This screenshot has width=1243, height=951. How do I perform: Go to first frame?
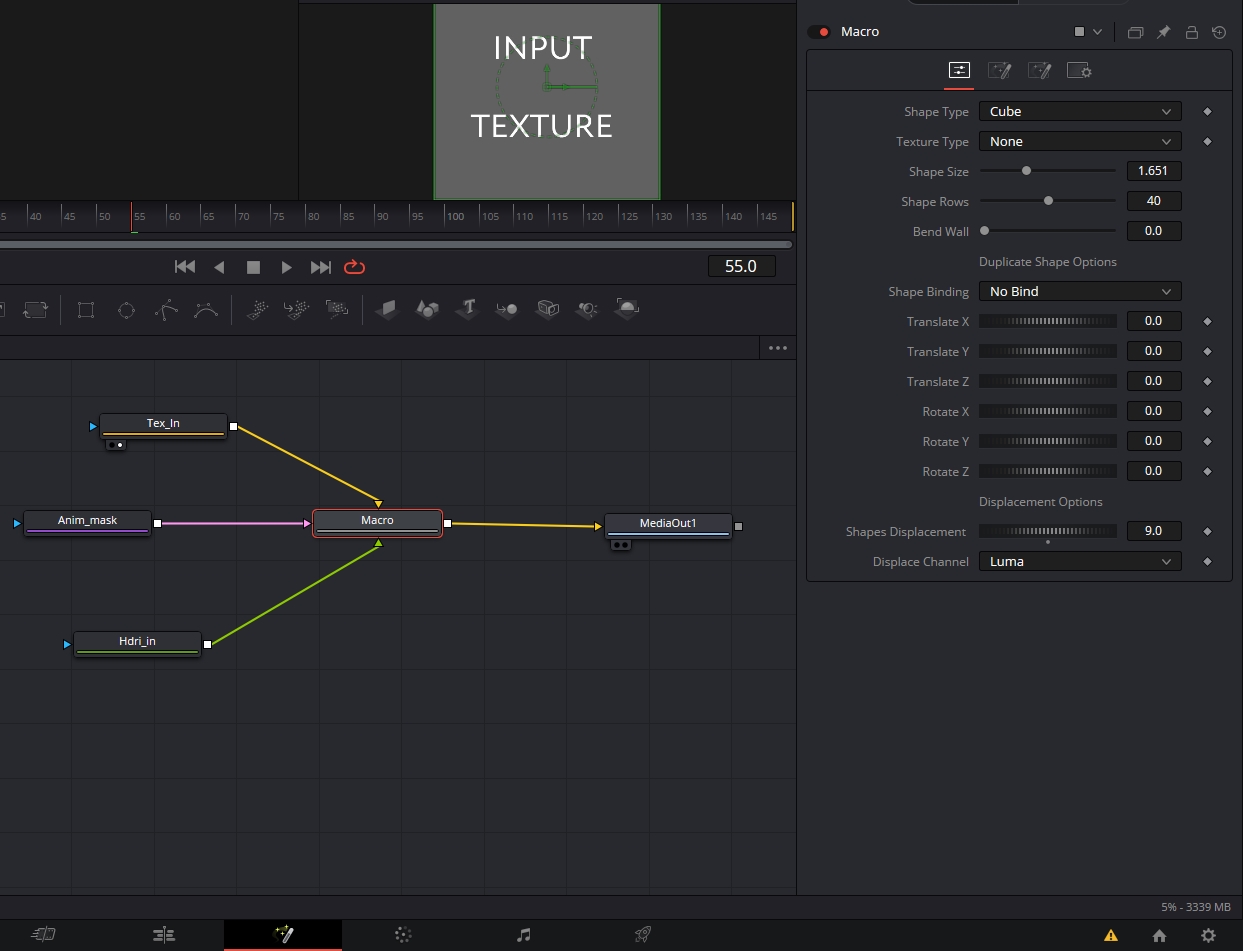(185, 267)
